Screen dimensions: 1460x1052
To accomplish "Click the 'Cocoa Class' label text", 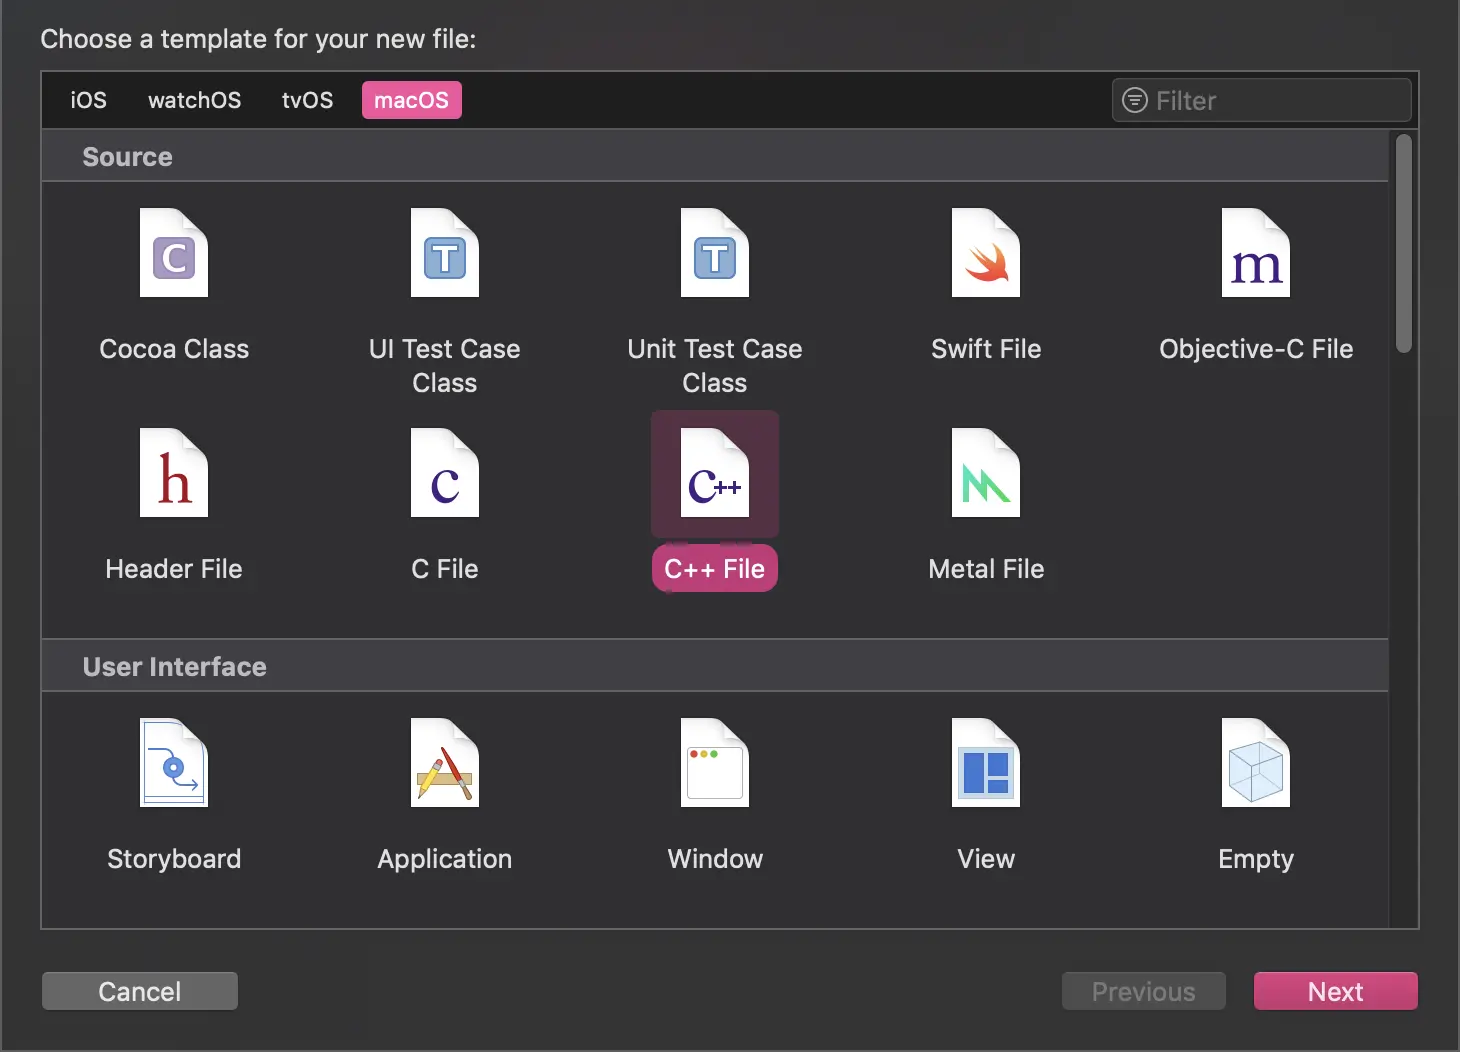I will click(174, 349).
